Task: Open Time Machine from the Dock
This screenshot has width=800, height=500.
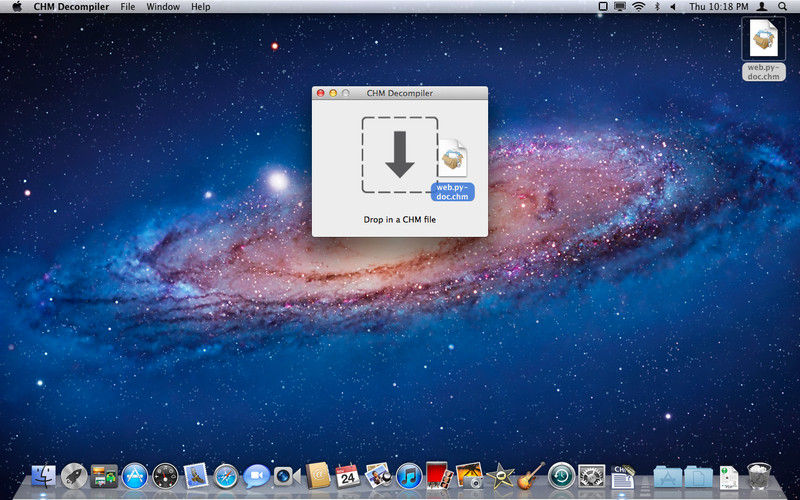Action: coord(561,476)
